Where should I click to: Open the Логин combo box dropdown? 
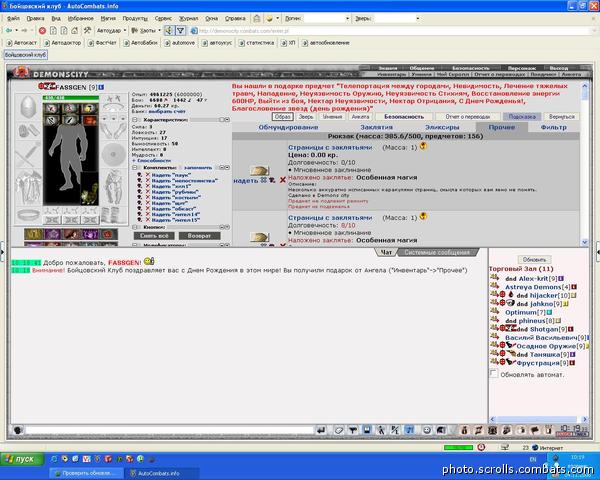coord(347,18)
